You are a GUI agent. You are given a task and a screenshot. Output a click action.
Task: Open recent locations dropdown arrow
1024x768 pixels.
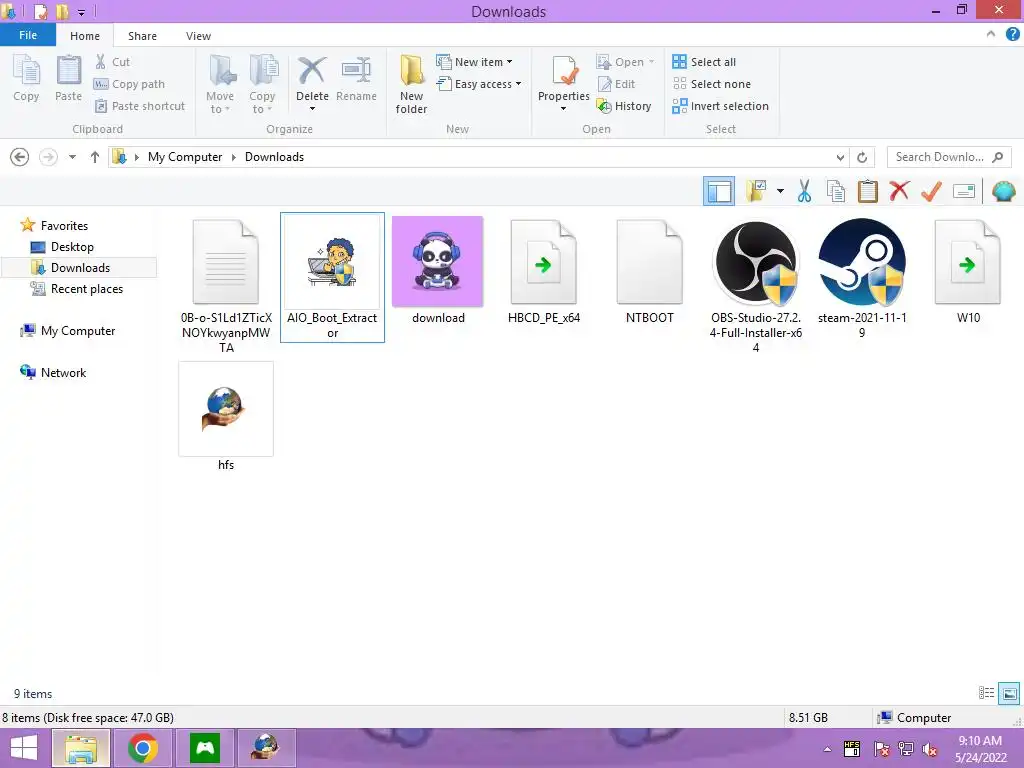(72, 157)
